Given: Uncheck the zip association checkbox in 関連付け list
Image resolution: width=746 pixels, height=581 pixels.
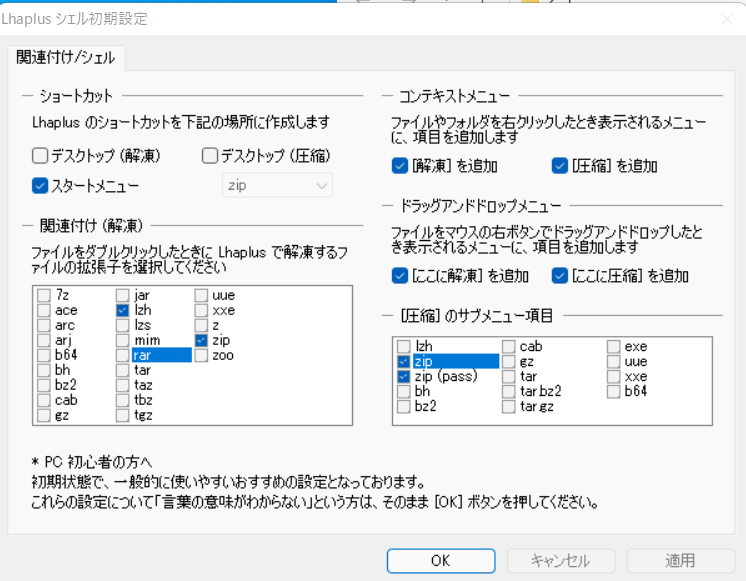Looking at the screenshot, I should tap(201, 340).
